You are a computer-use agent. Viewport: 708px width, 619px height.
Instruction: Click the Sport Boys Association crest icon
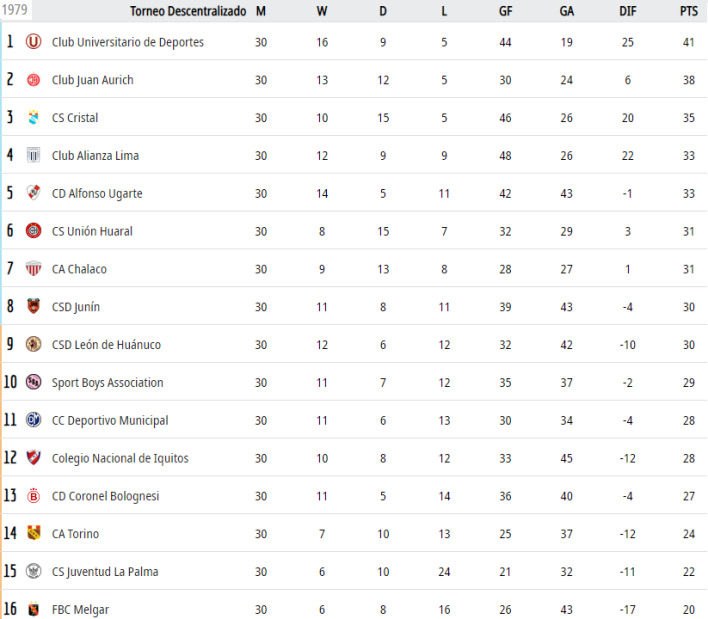pos(33,382)
